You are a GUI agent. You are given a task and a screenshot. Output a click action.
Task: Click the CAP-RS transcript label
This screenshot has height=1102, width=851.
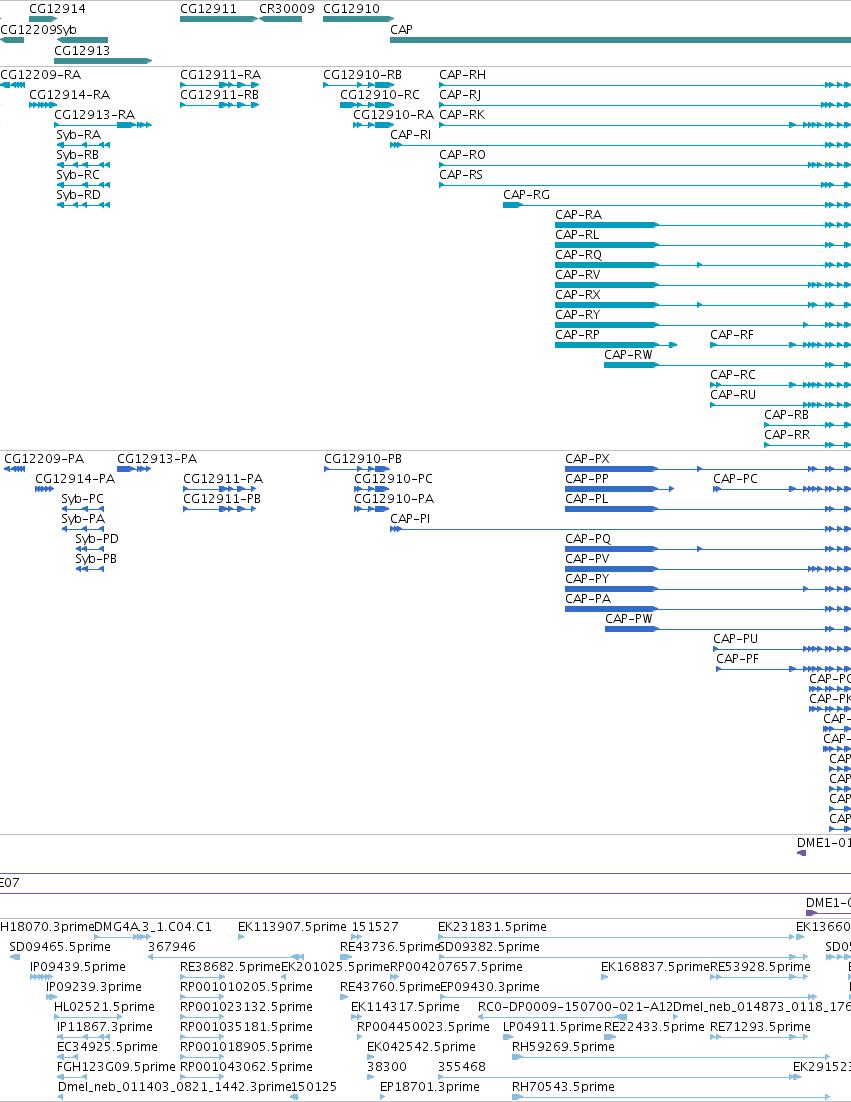[461, 174]
